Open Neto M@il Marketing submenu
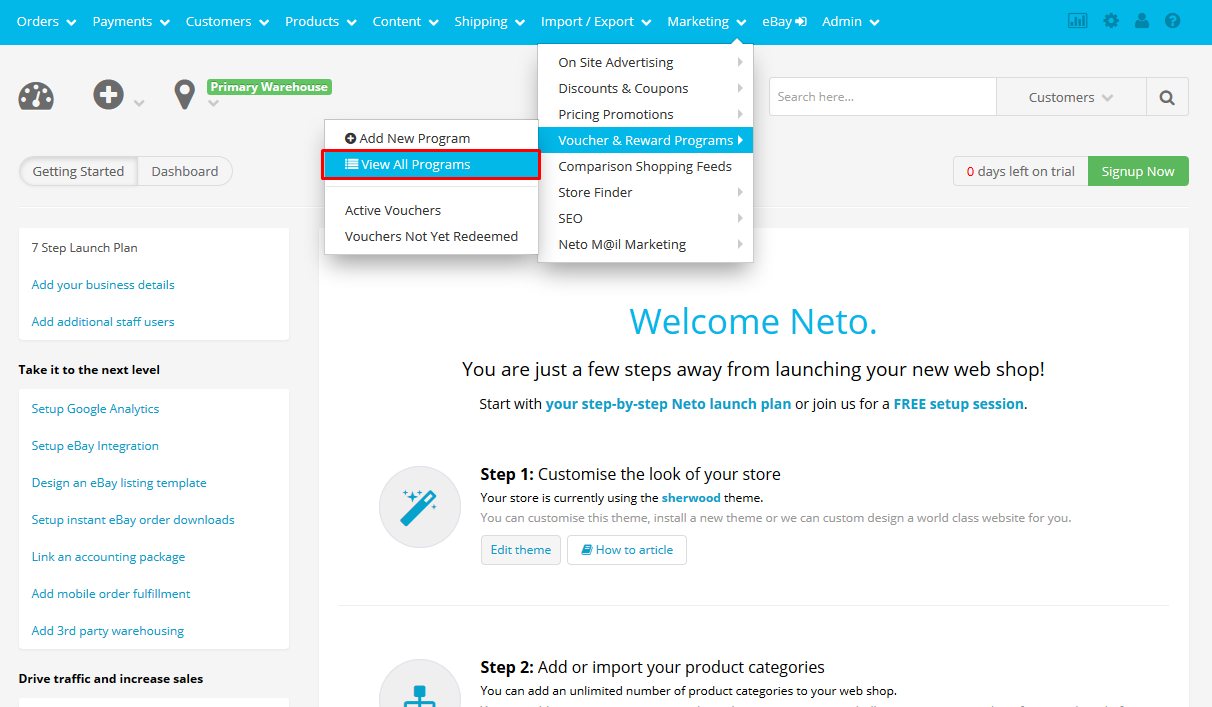 [x=646, y=244]
